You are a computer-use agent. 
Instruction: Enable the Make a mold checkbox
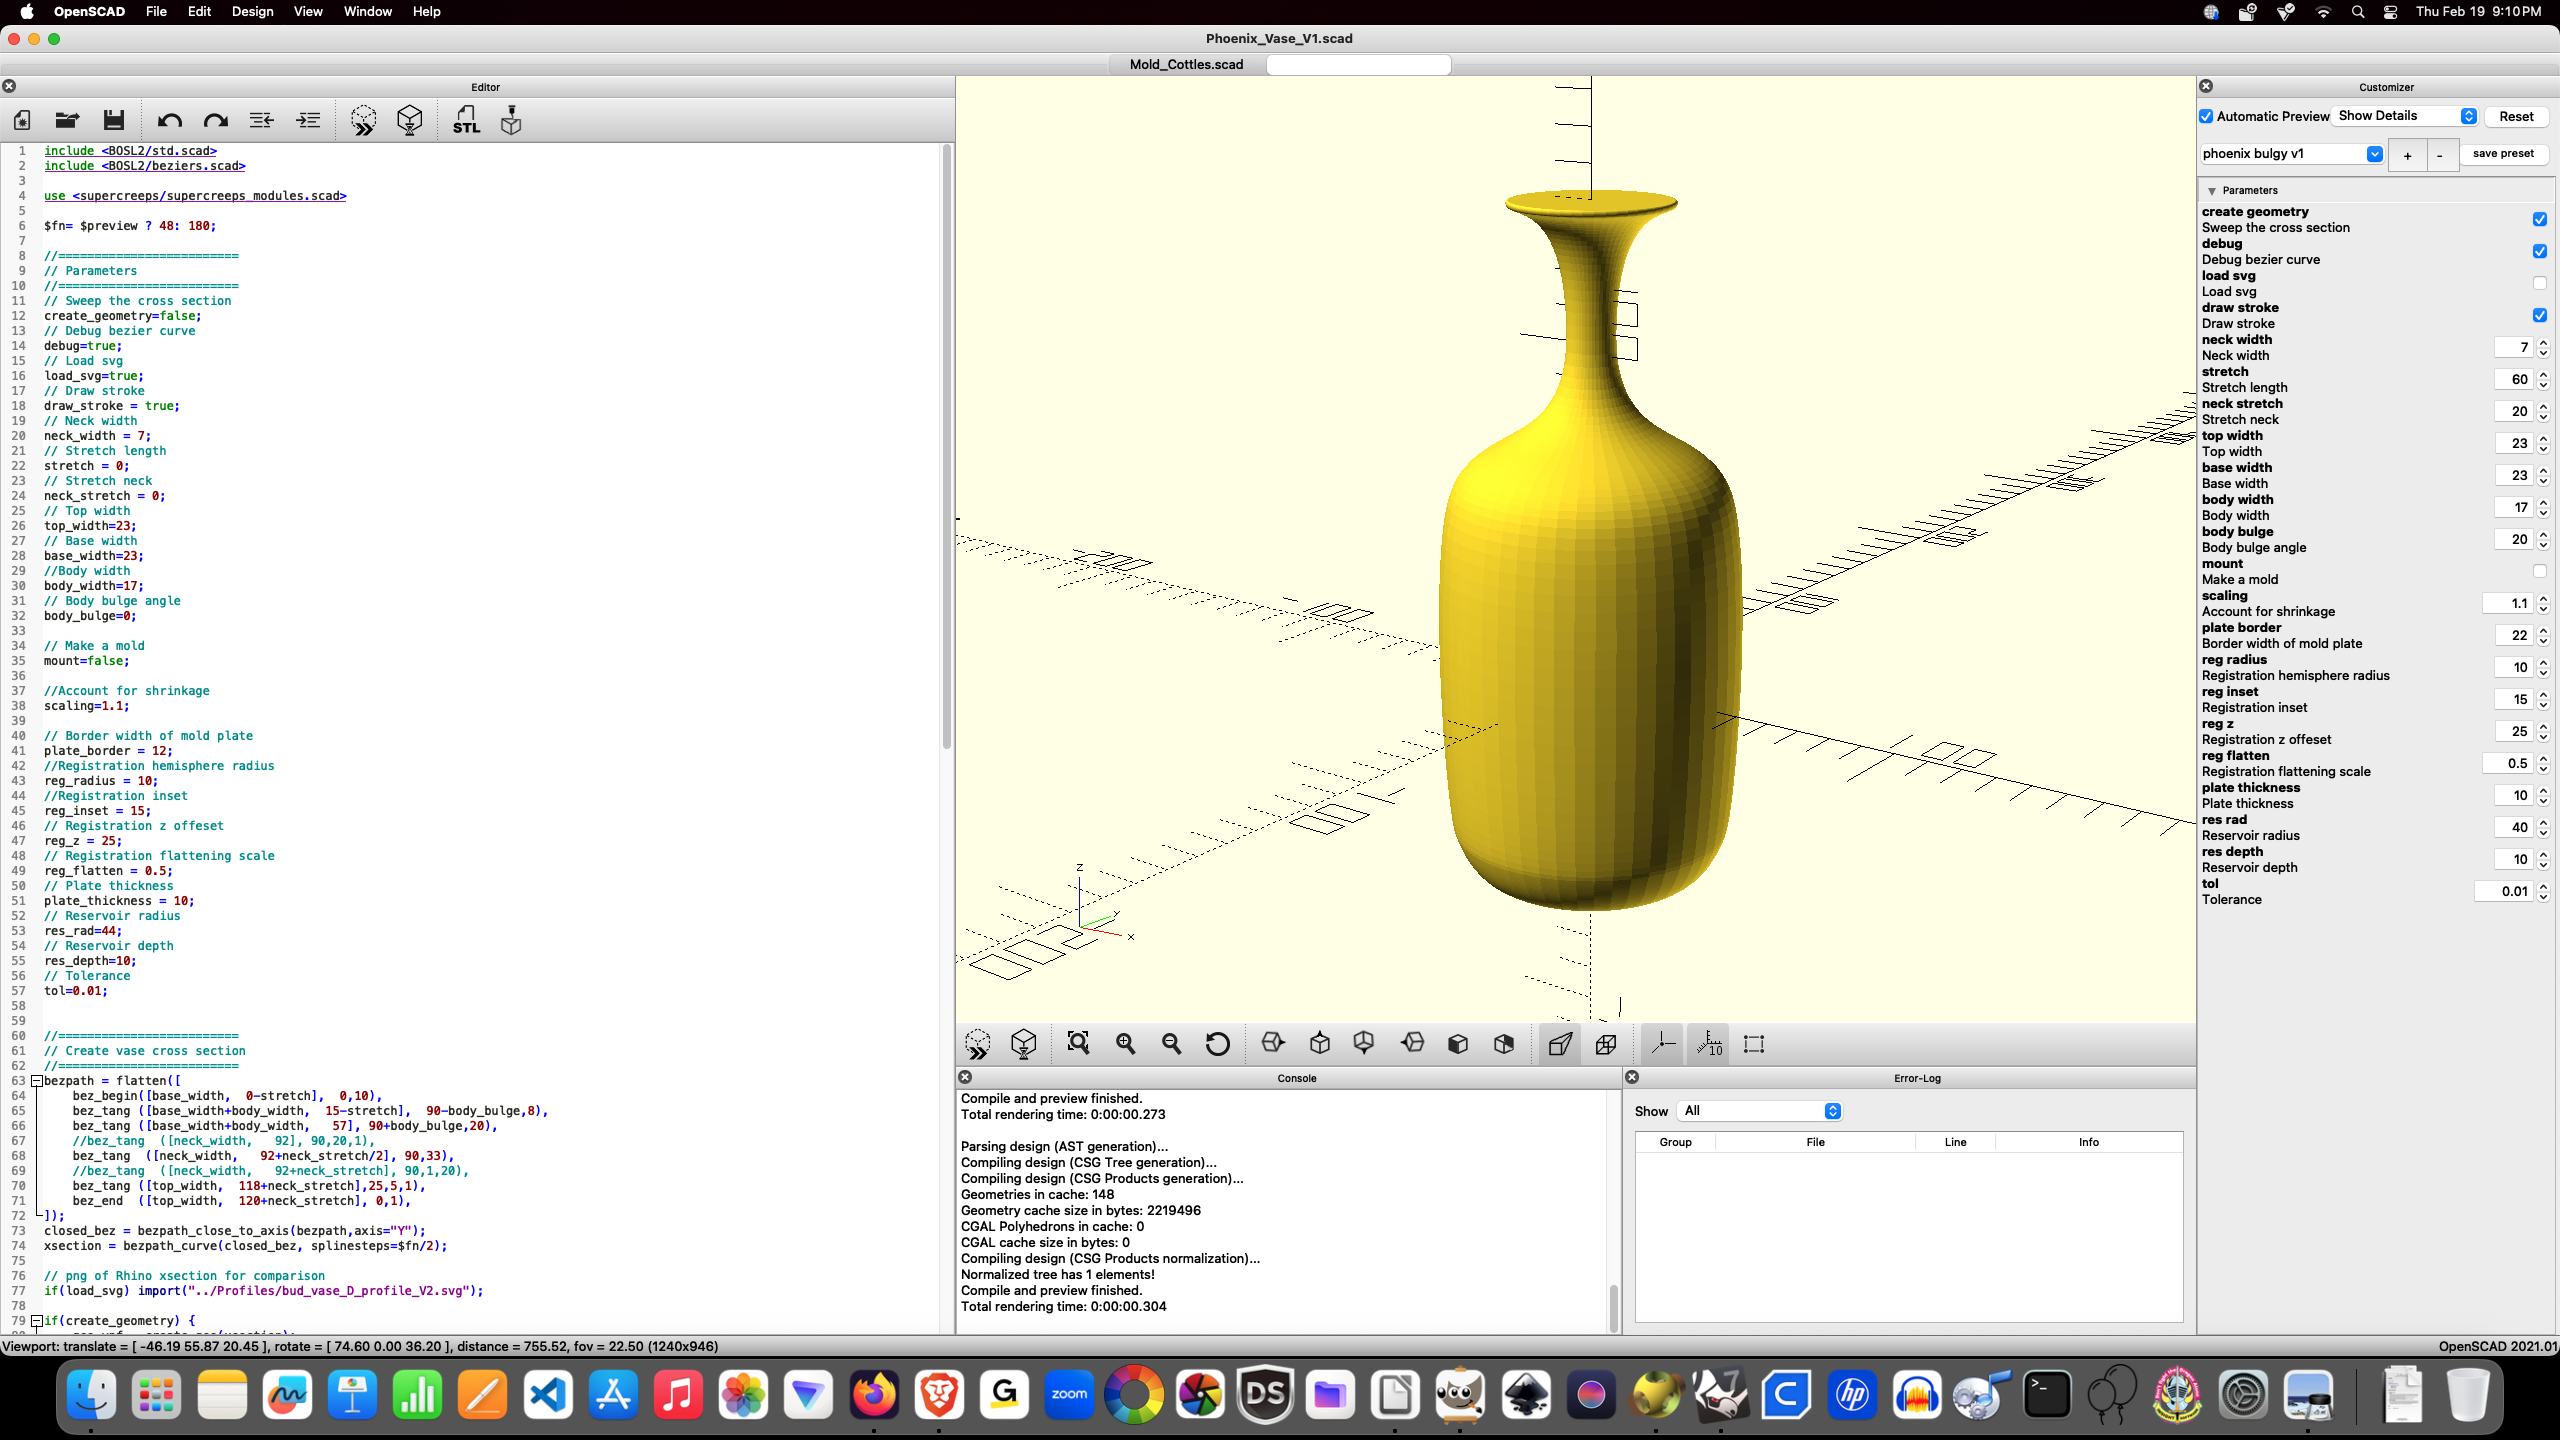tap(2539, 571)
